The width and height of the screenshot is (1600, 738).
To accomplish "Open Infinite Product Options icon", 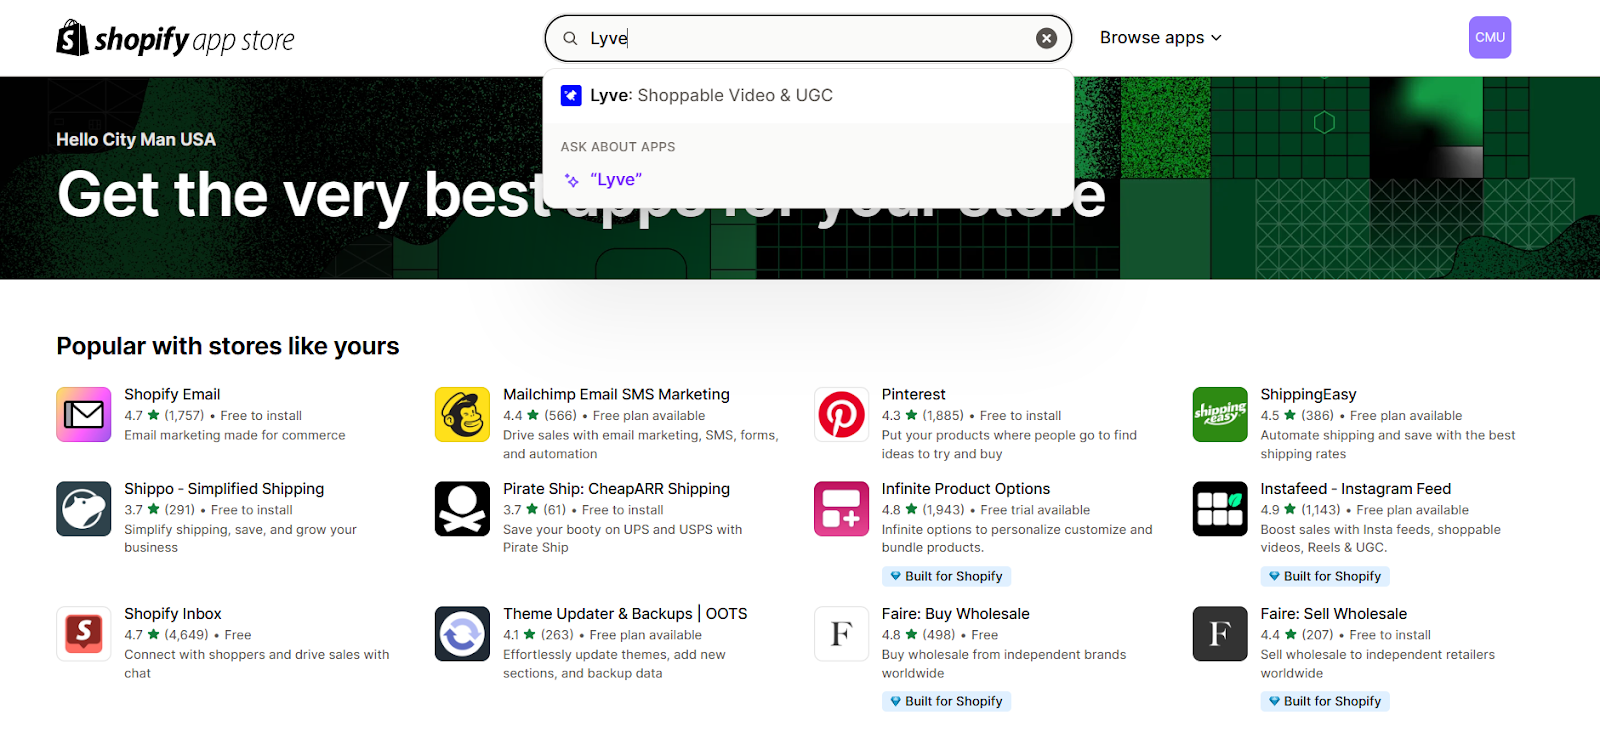I will coord(841,509).
